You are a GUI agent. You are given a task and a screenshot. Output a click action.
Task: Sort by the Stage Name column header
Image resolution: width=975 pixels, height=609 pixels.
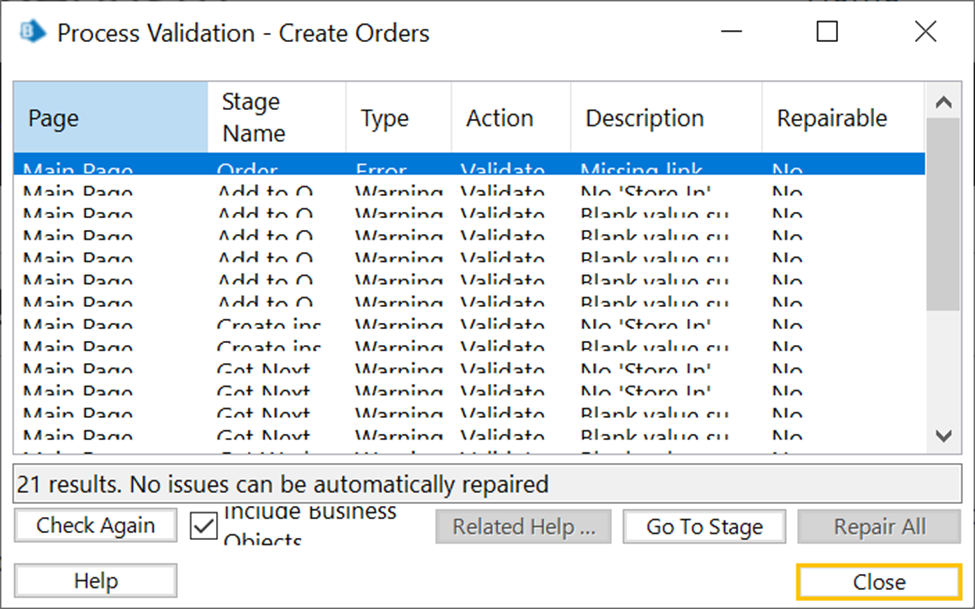pos(276,118)
